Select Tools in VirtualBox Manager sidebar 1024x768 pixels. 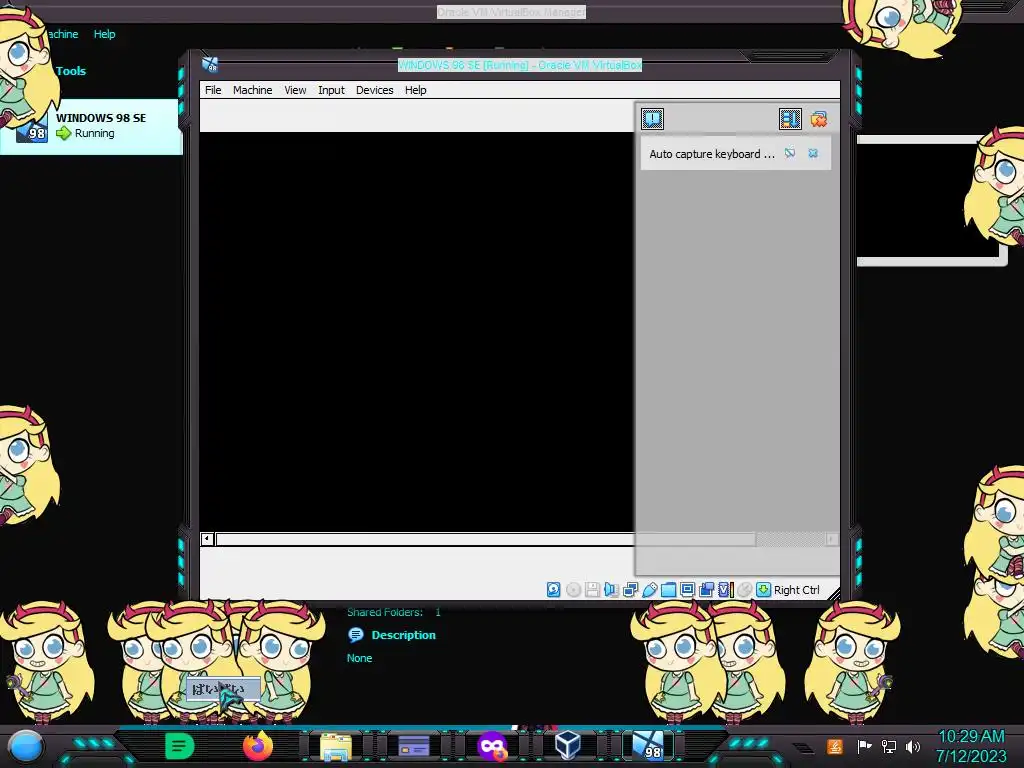[x=71, y=71]
